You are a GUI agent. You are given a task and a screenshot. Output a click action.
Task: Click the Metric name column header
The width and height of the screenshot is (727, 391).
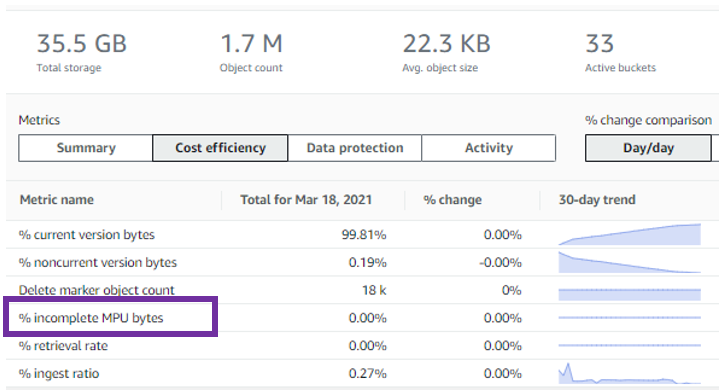(x=57, y=200)
